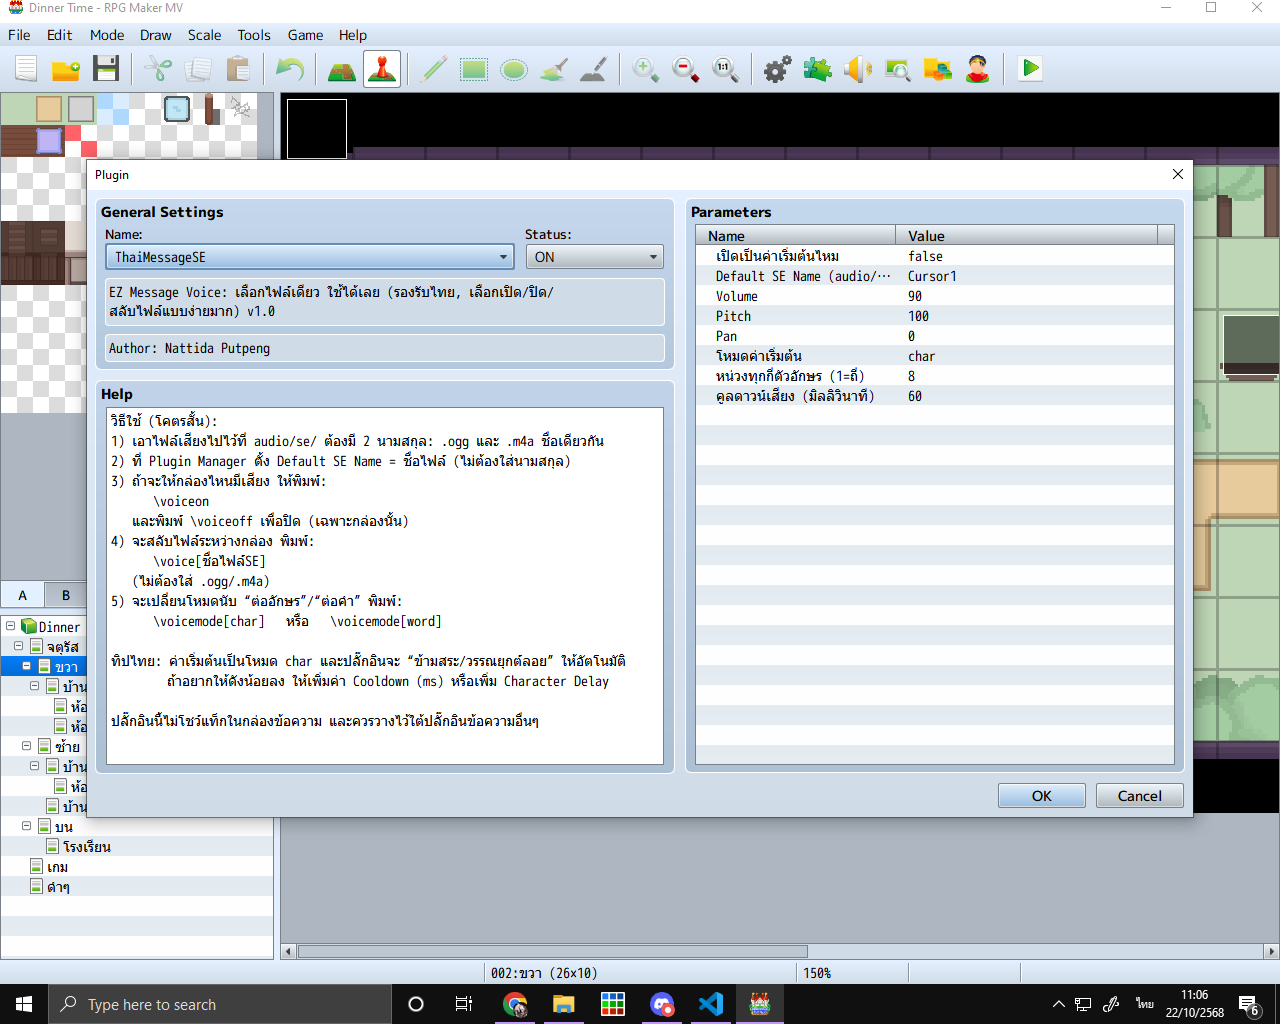
Task: Click the New Project toolbar icon
Action: coord(26,69)
